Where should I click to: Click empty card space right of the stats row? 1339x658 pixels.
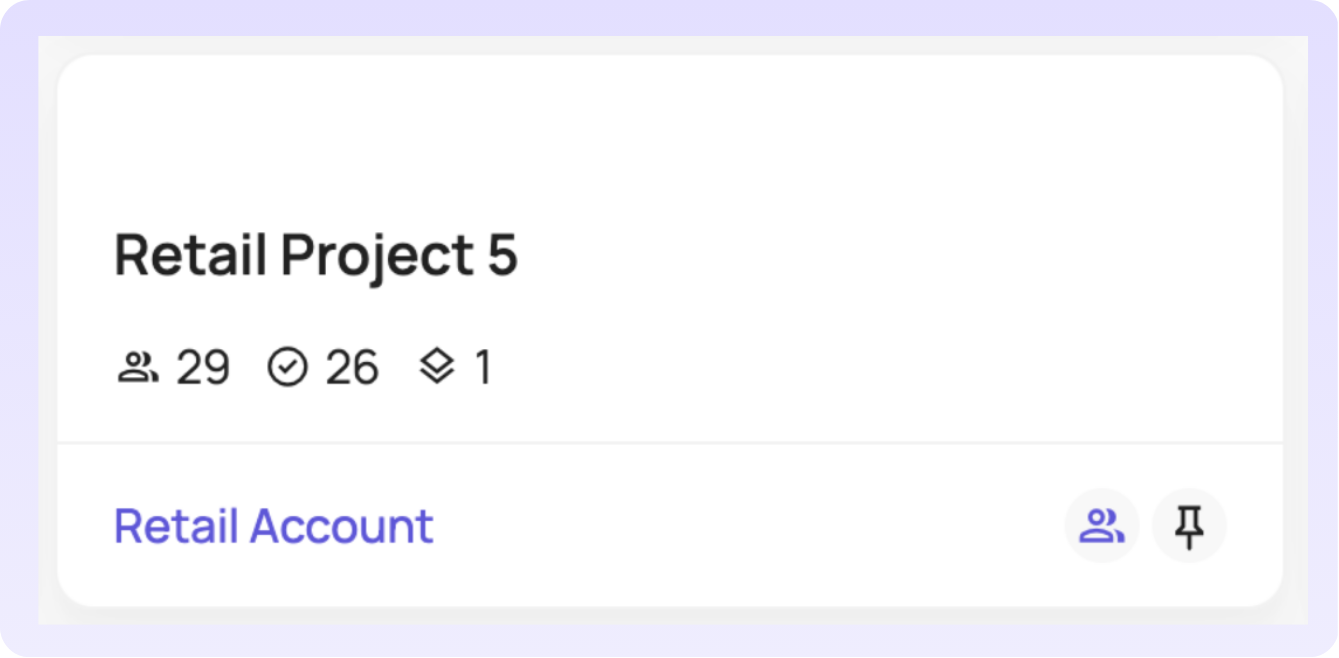(x=850, y=368)
